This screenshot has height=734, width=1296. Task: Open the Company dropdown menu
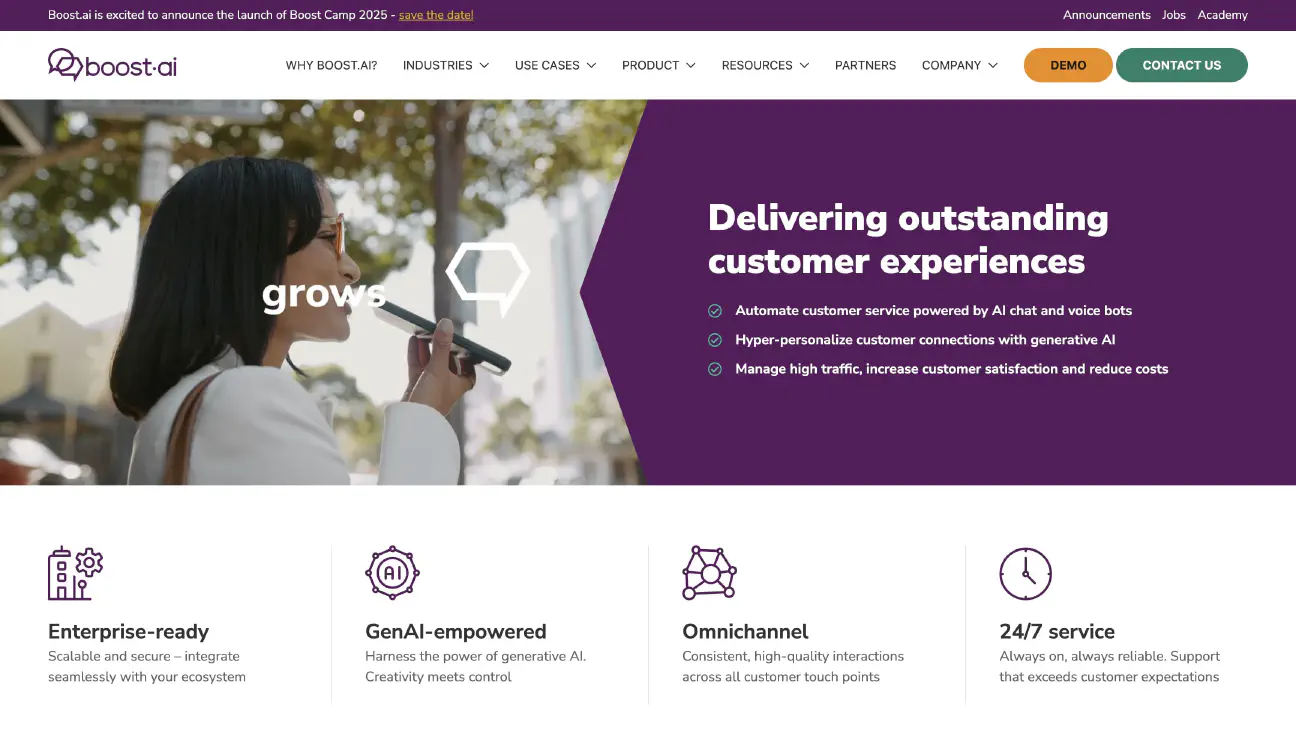tap(960, 65)
